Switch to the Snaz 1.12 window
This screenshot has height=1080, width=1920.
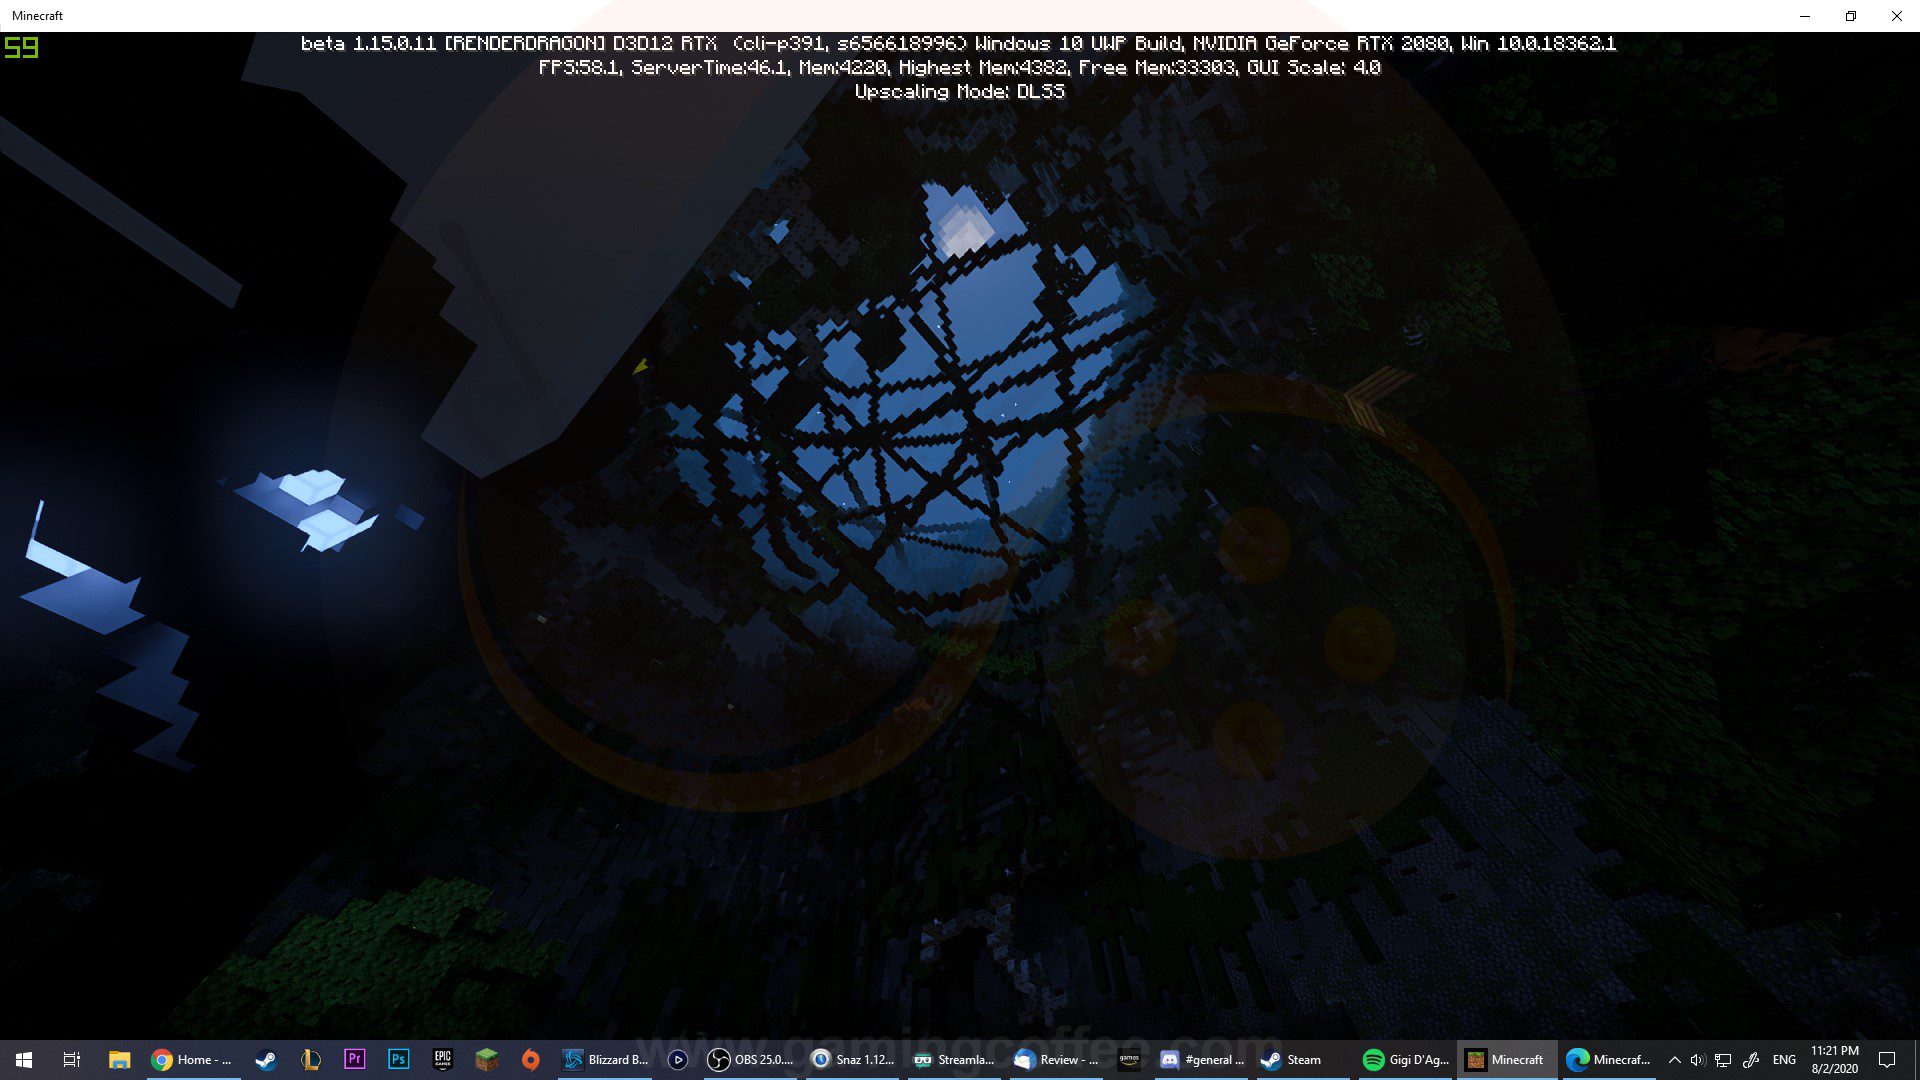(x=853, y=1059)
